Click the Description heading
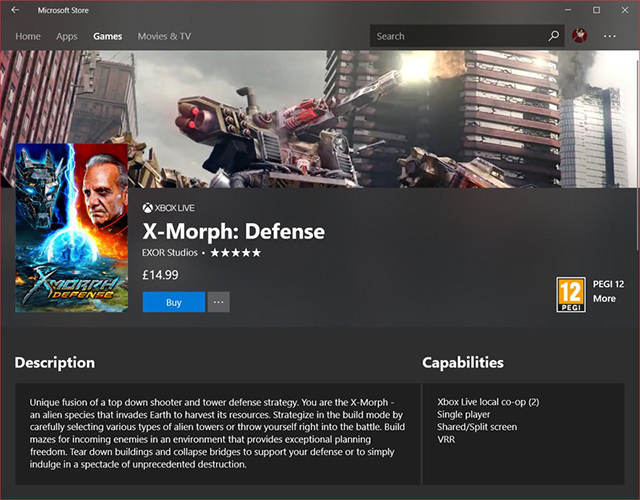Image resolution: width=640 pixels, height=500 pixels. (55, 362)
